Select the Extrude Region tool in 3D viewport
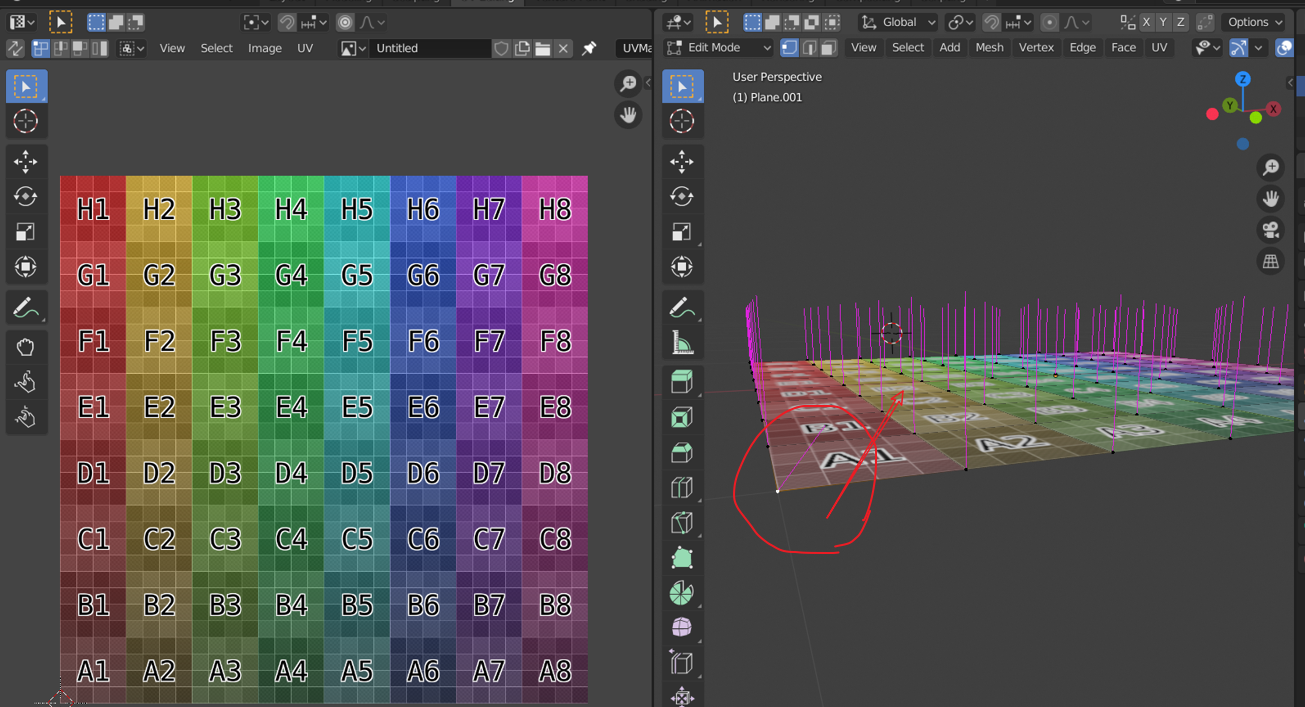Screen dimensions: 1305x707 [x=681, y=381]
